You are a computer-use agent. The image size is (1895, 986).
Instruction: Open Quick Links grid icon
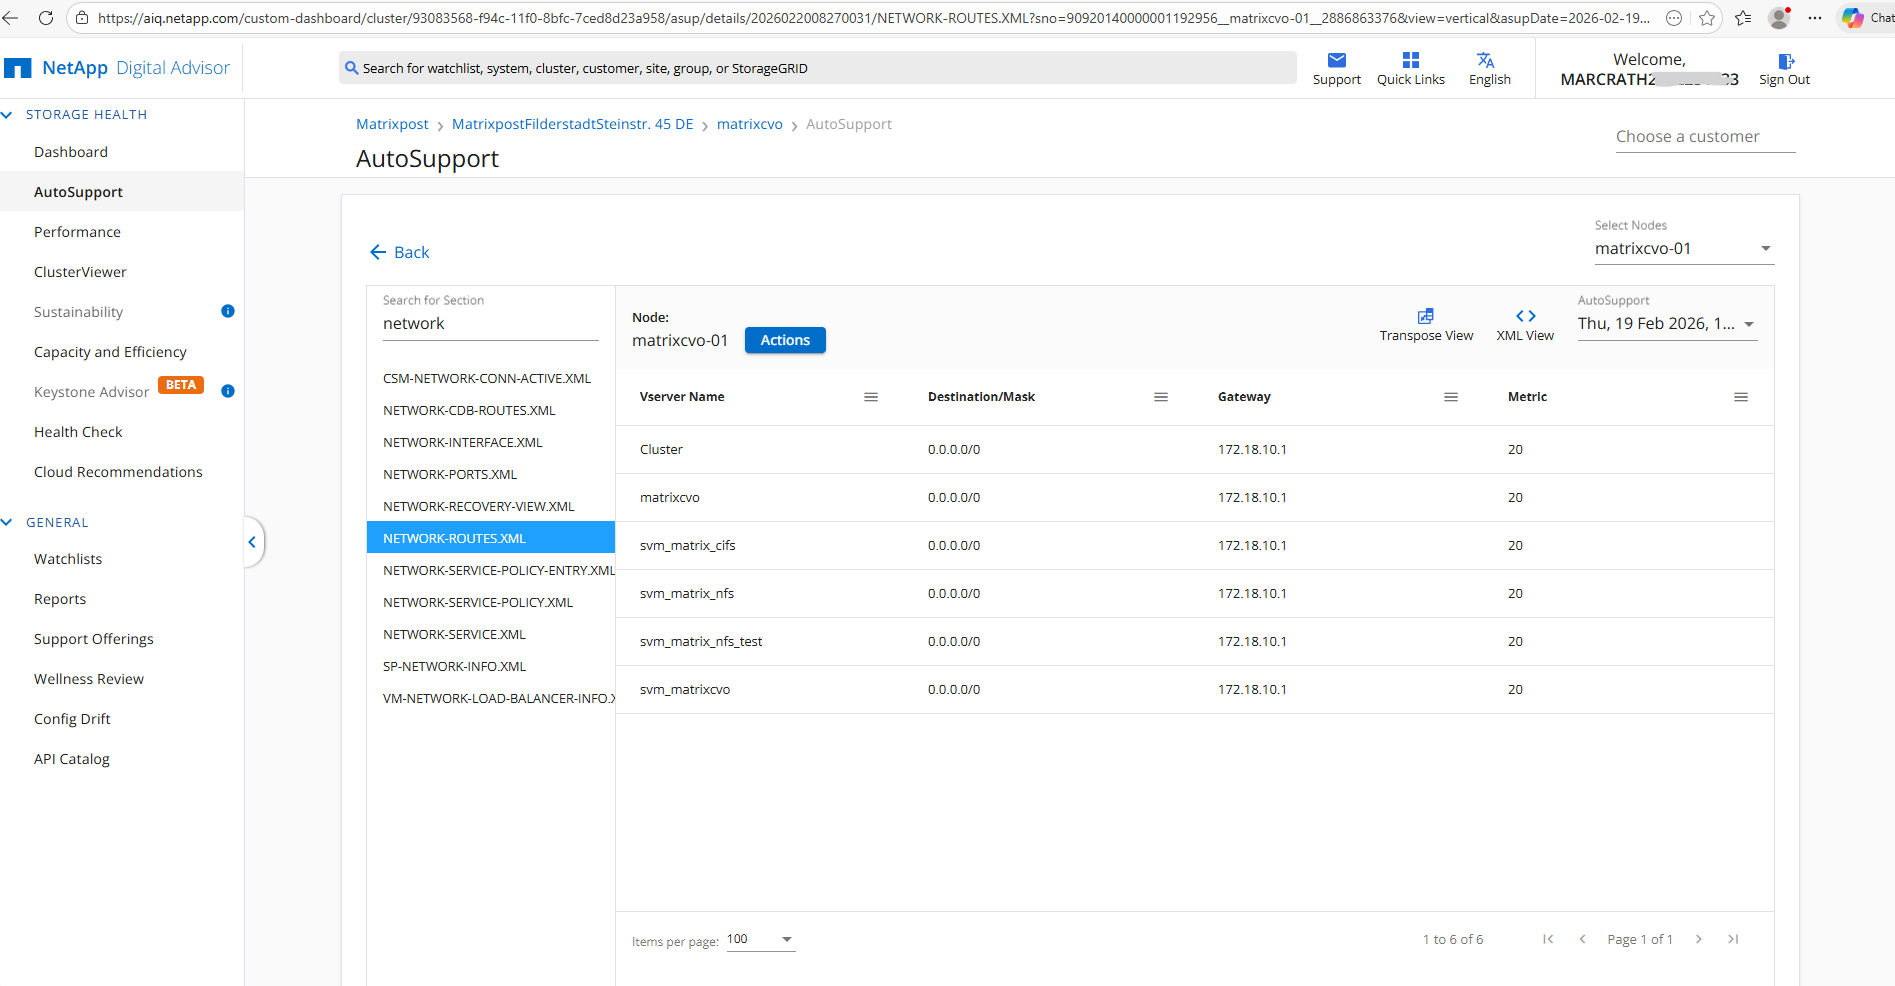pos(1410,61)
